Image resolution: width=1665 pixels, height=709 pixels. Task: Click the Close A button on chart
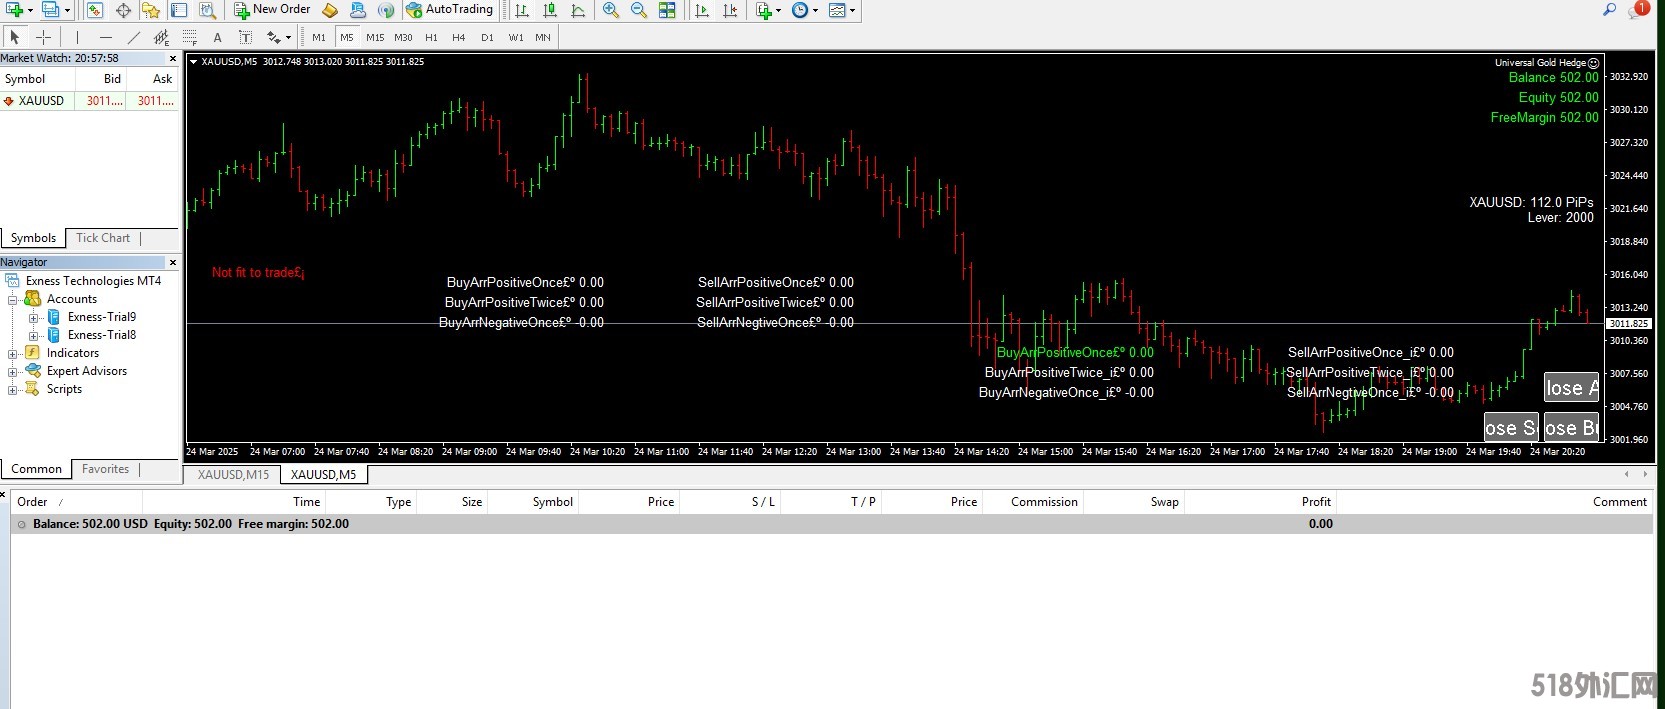[1571, 387]
